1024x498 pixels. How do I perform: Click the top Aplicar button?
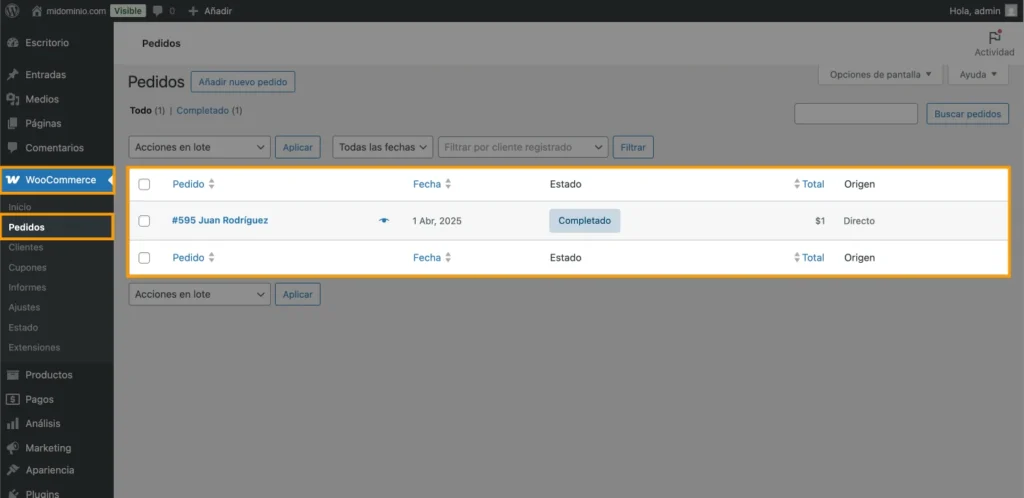[298, 148]
